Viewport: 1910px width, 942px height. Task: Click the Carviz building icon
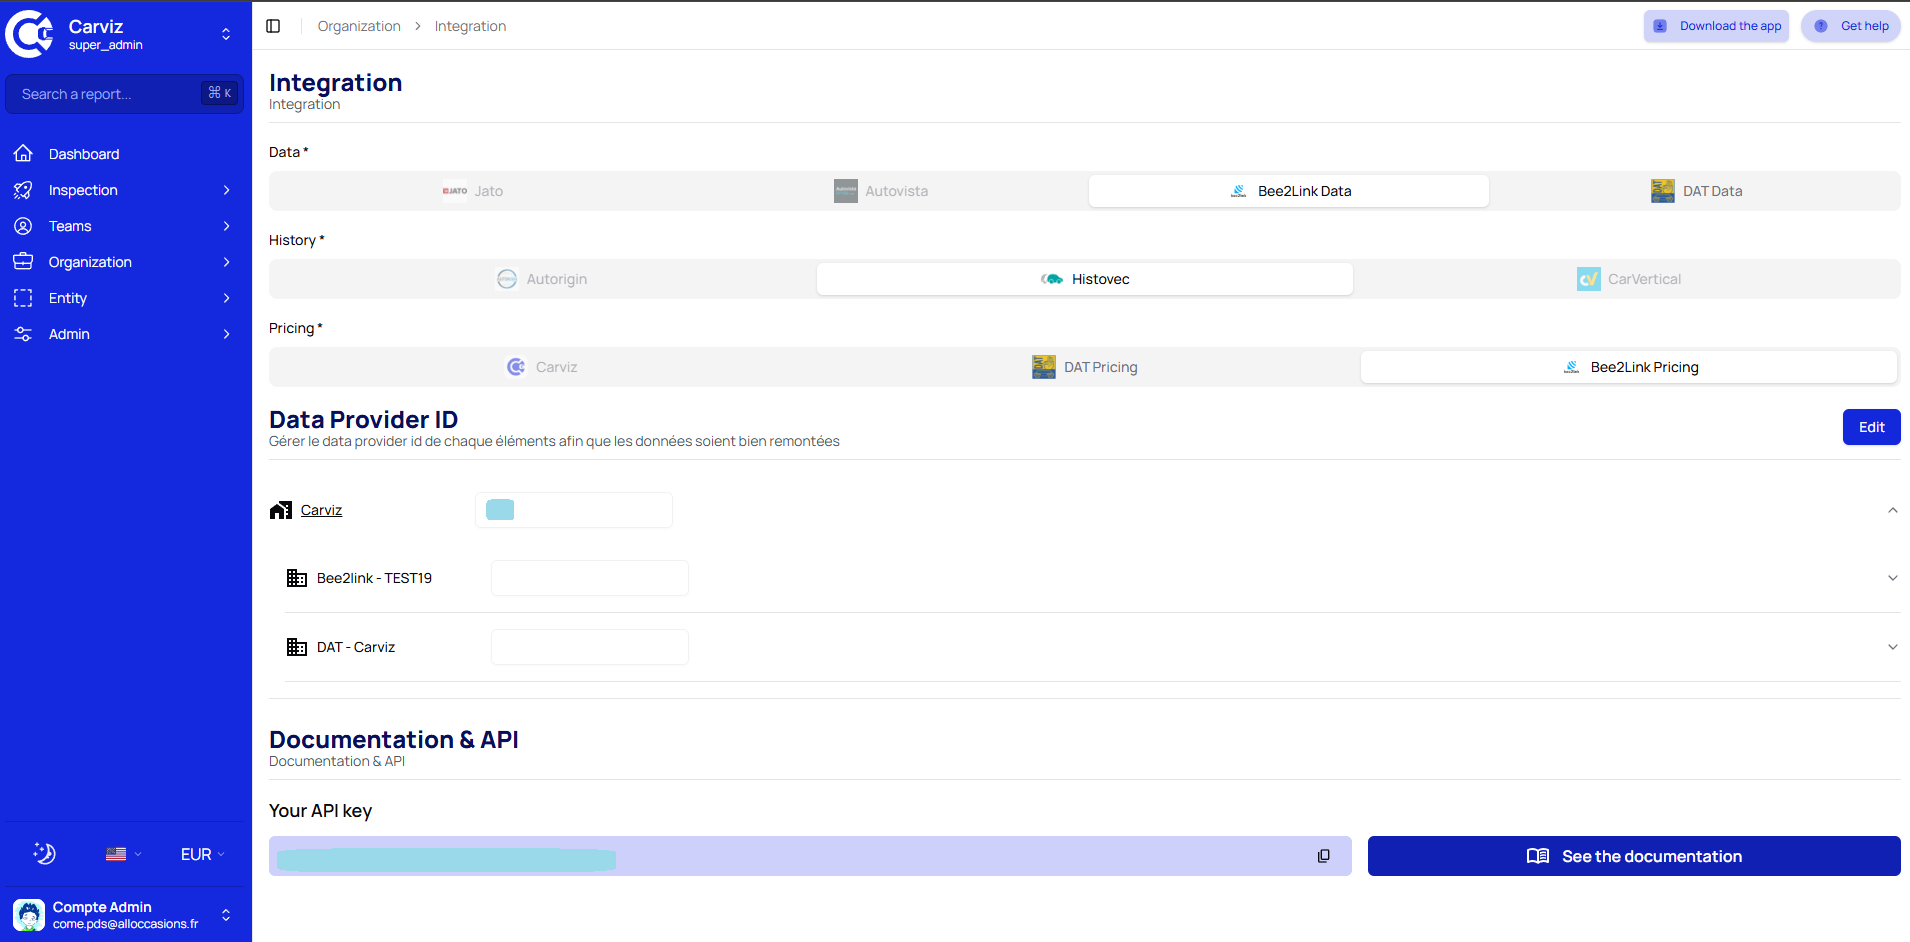(281, 510)
